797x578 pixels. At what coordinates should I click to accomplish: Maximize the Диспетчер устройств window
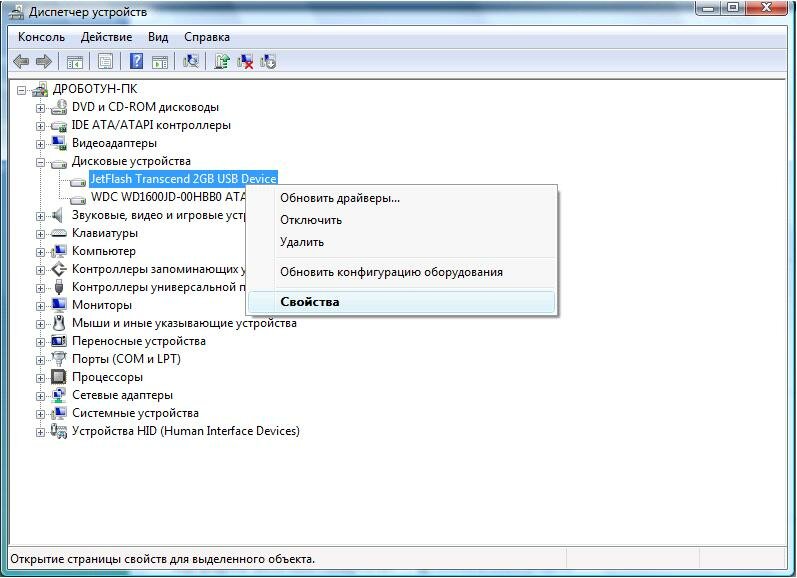click(733, 8)
